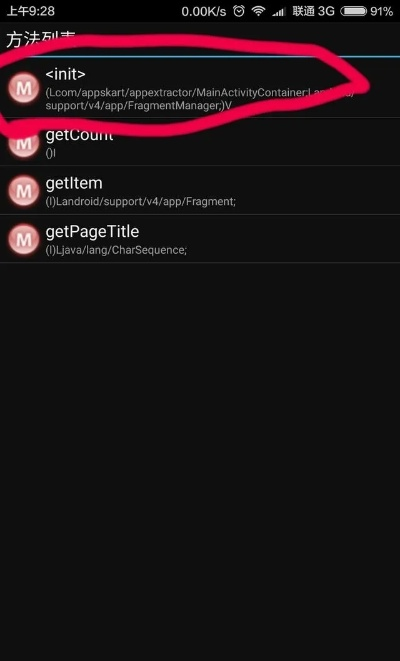Tap the 91% battery percentage text

[381, 11]
